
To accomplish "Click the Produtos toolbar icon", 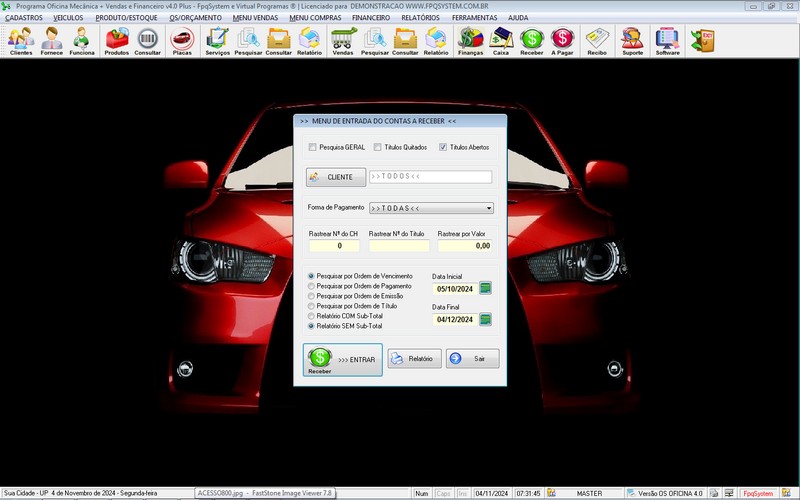I will (x=117, y=41).
